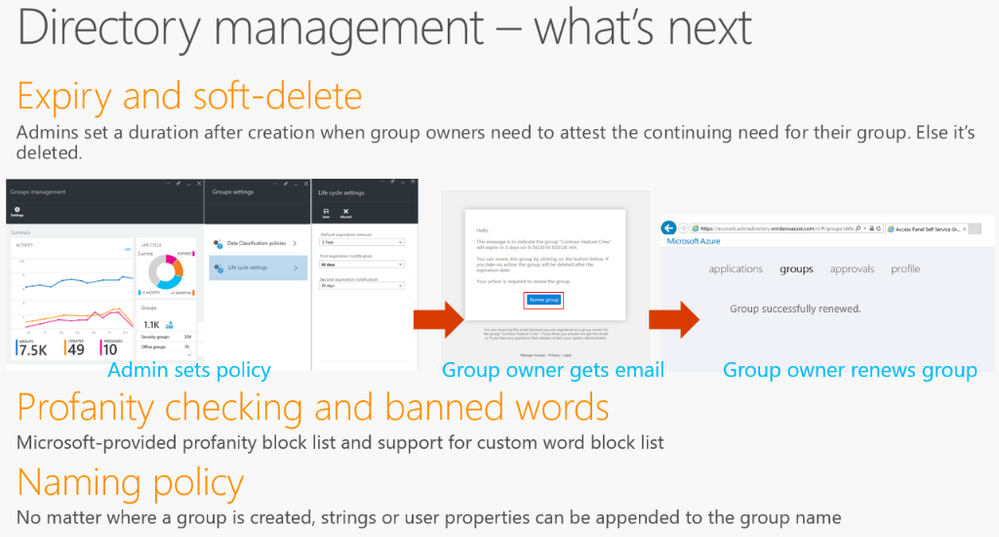Click the Security groups 324 row
This screenshot has height=537, width=999.
point(166,337)
